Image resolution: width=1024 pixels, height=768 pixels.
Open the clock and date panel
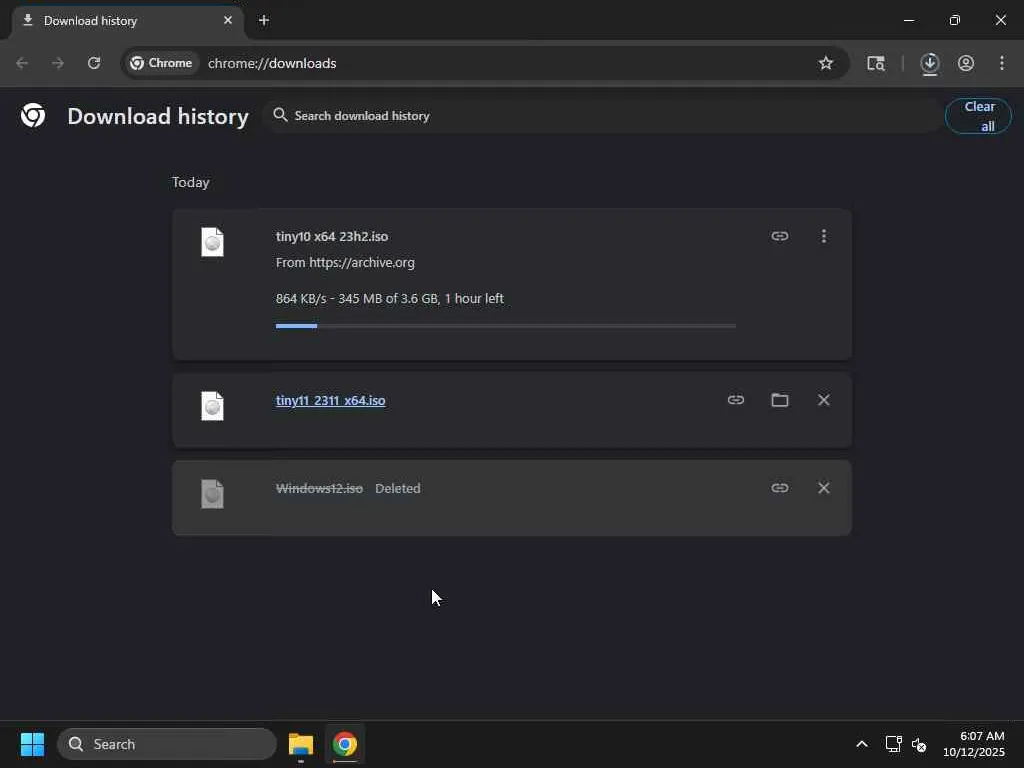[x=974, y=744]
